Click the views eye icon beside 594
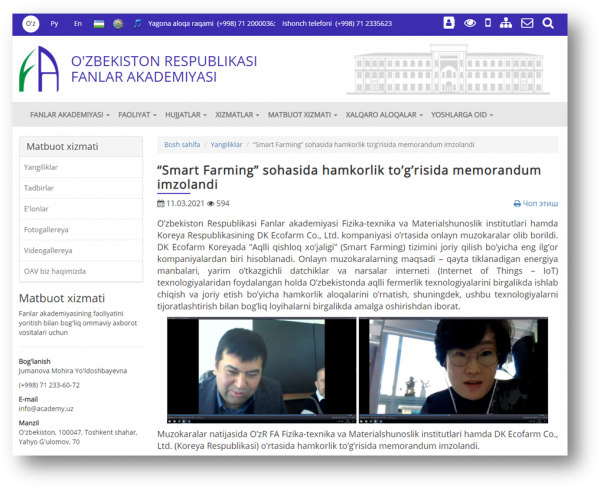Viewport: 600px width, 488px height. pos(210,204)
